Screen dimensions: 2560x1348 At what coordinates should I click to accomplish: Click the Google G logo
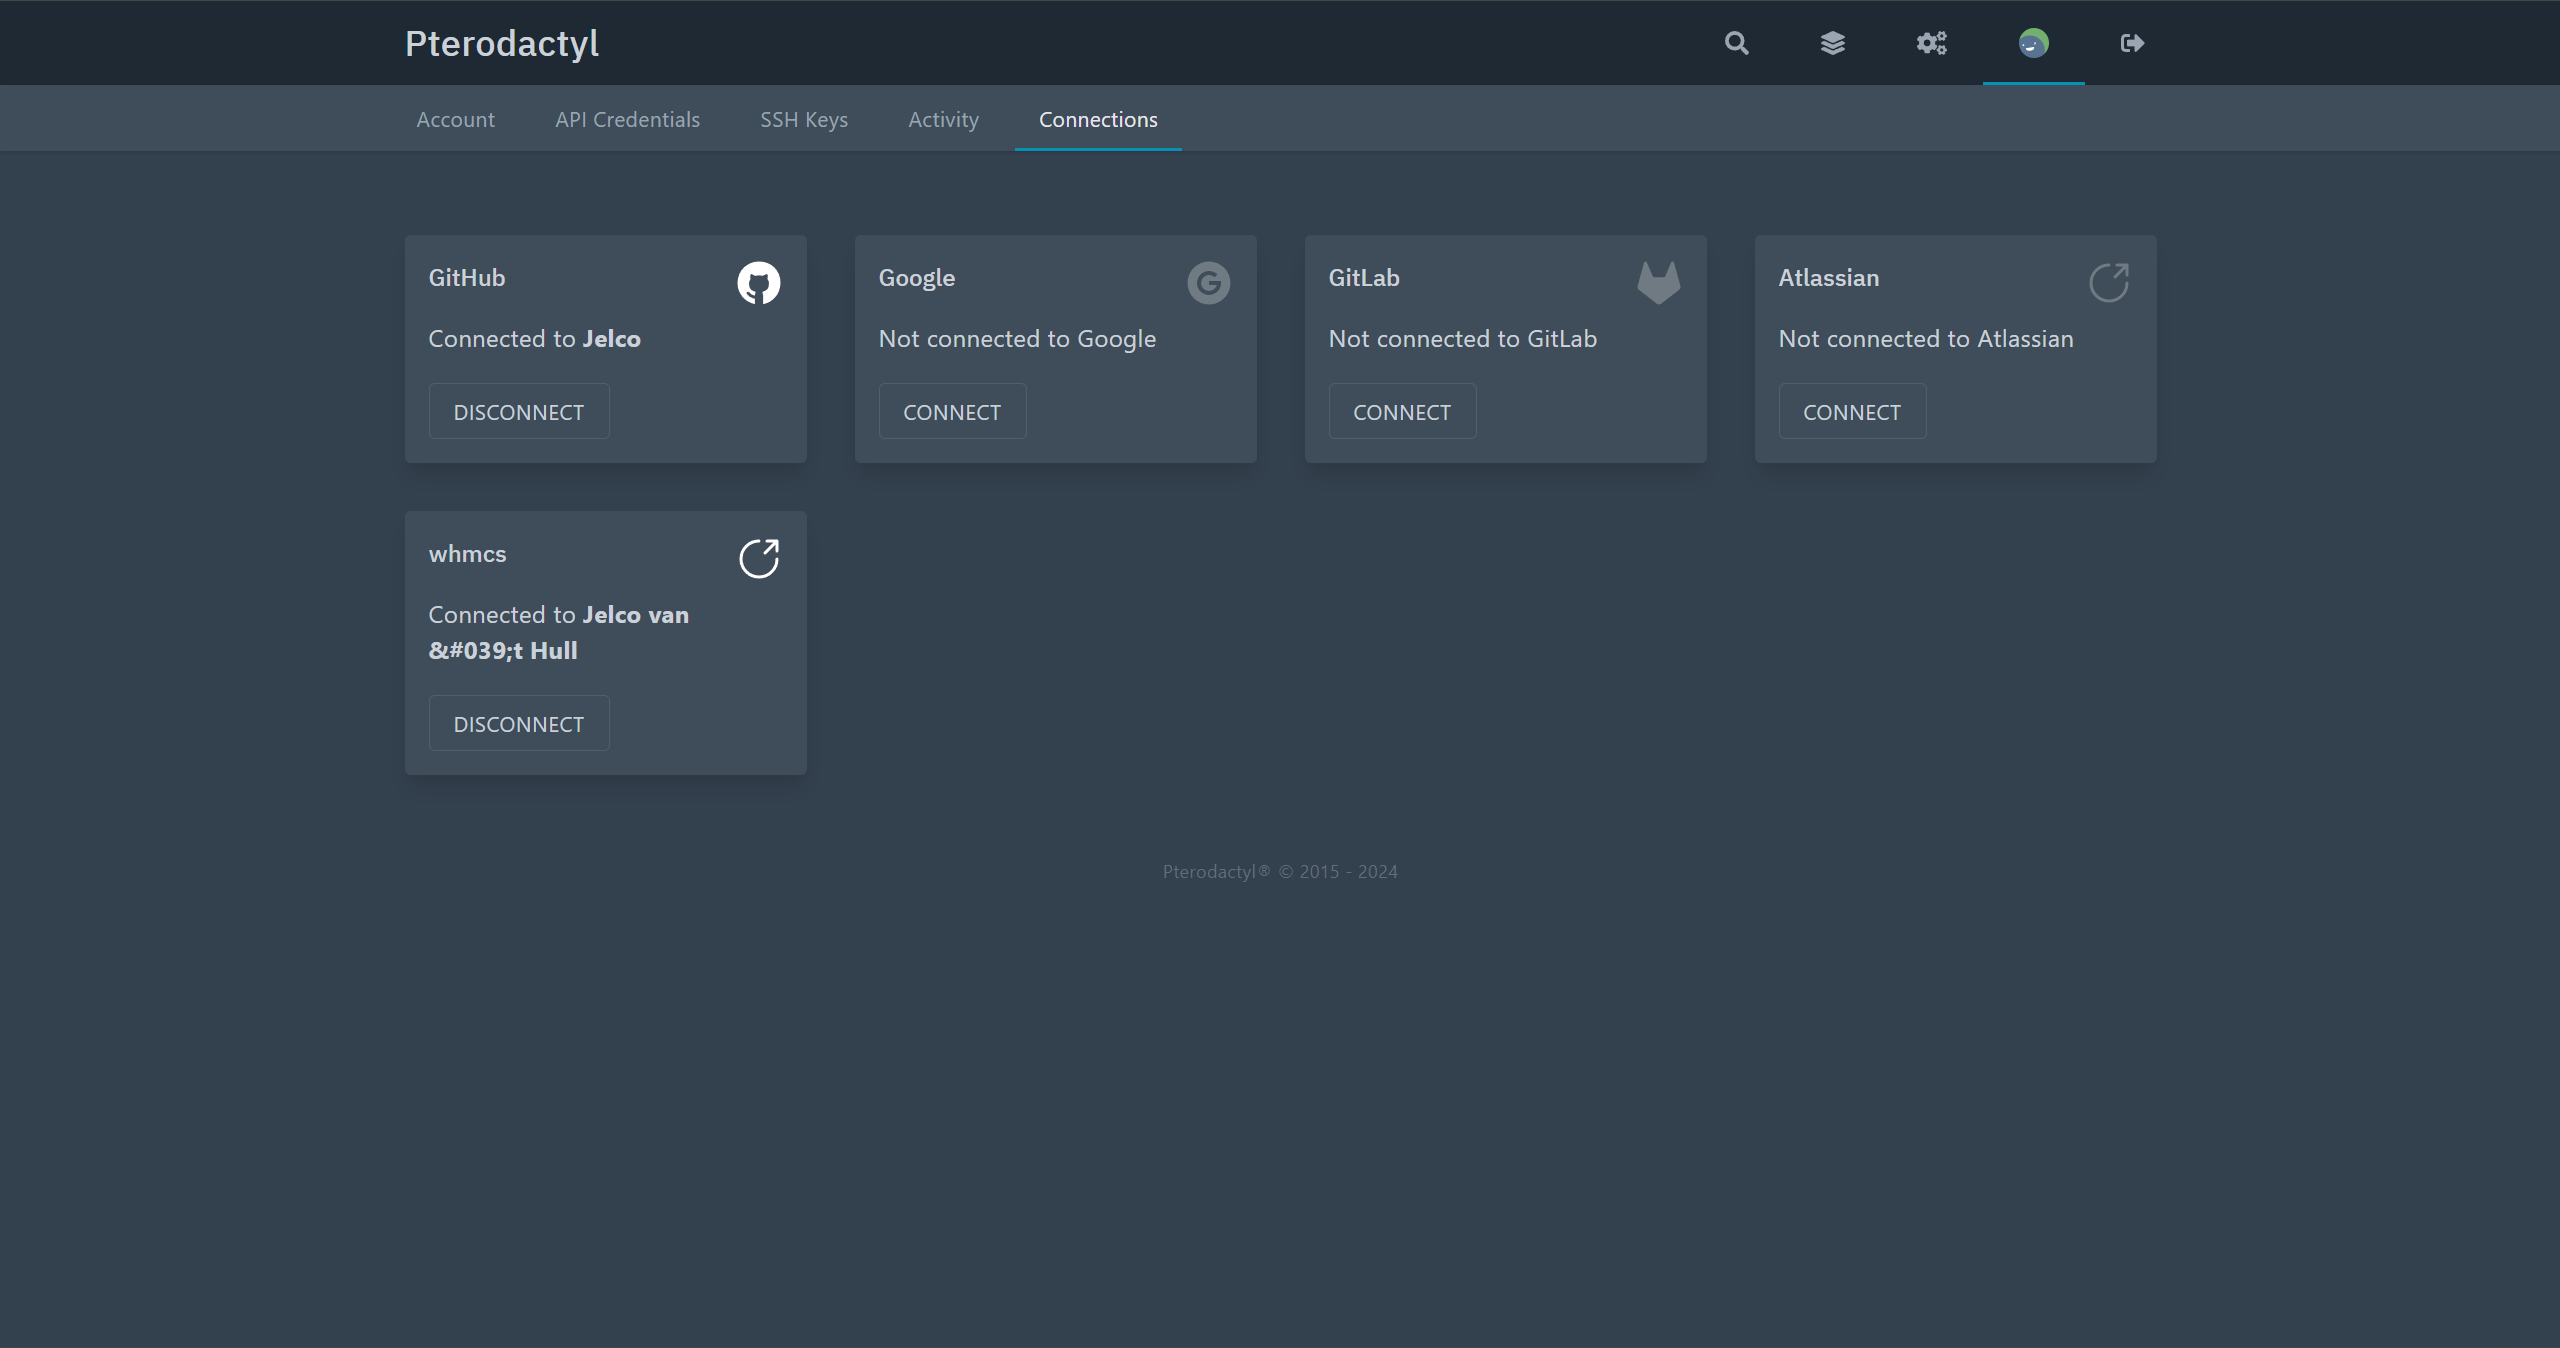[1208, 283]
